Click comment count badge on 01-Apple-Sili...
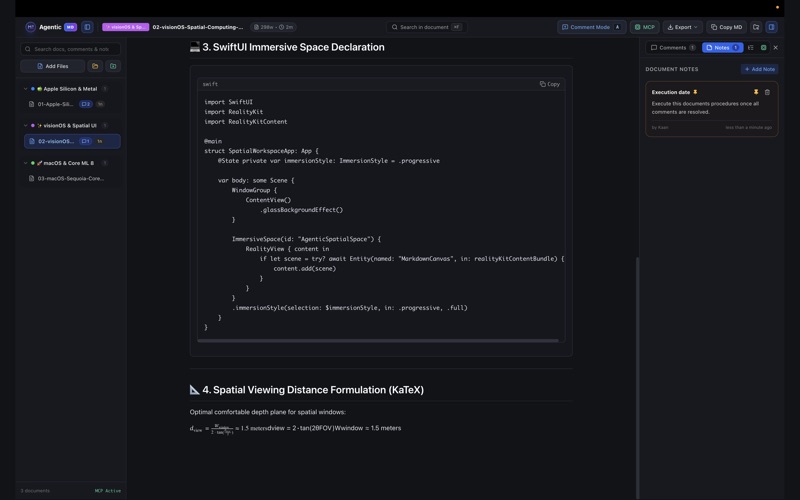Screen dimensions: 800x500 [86, 104]
